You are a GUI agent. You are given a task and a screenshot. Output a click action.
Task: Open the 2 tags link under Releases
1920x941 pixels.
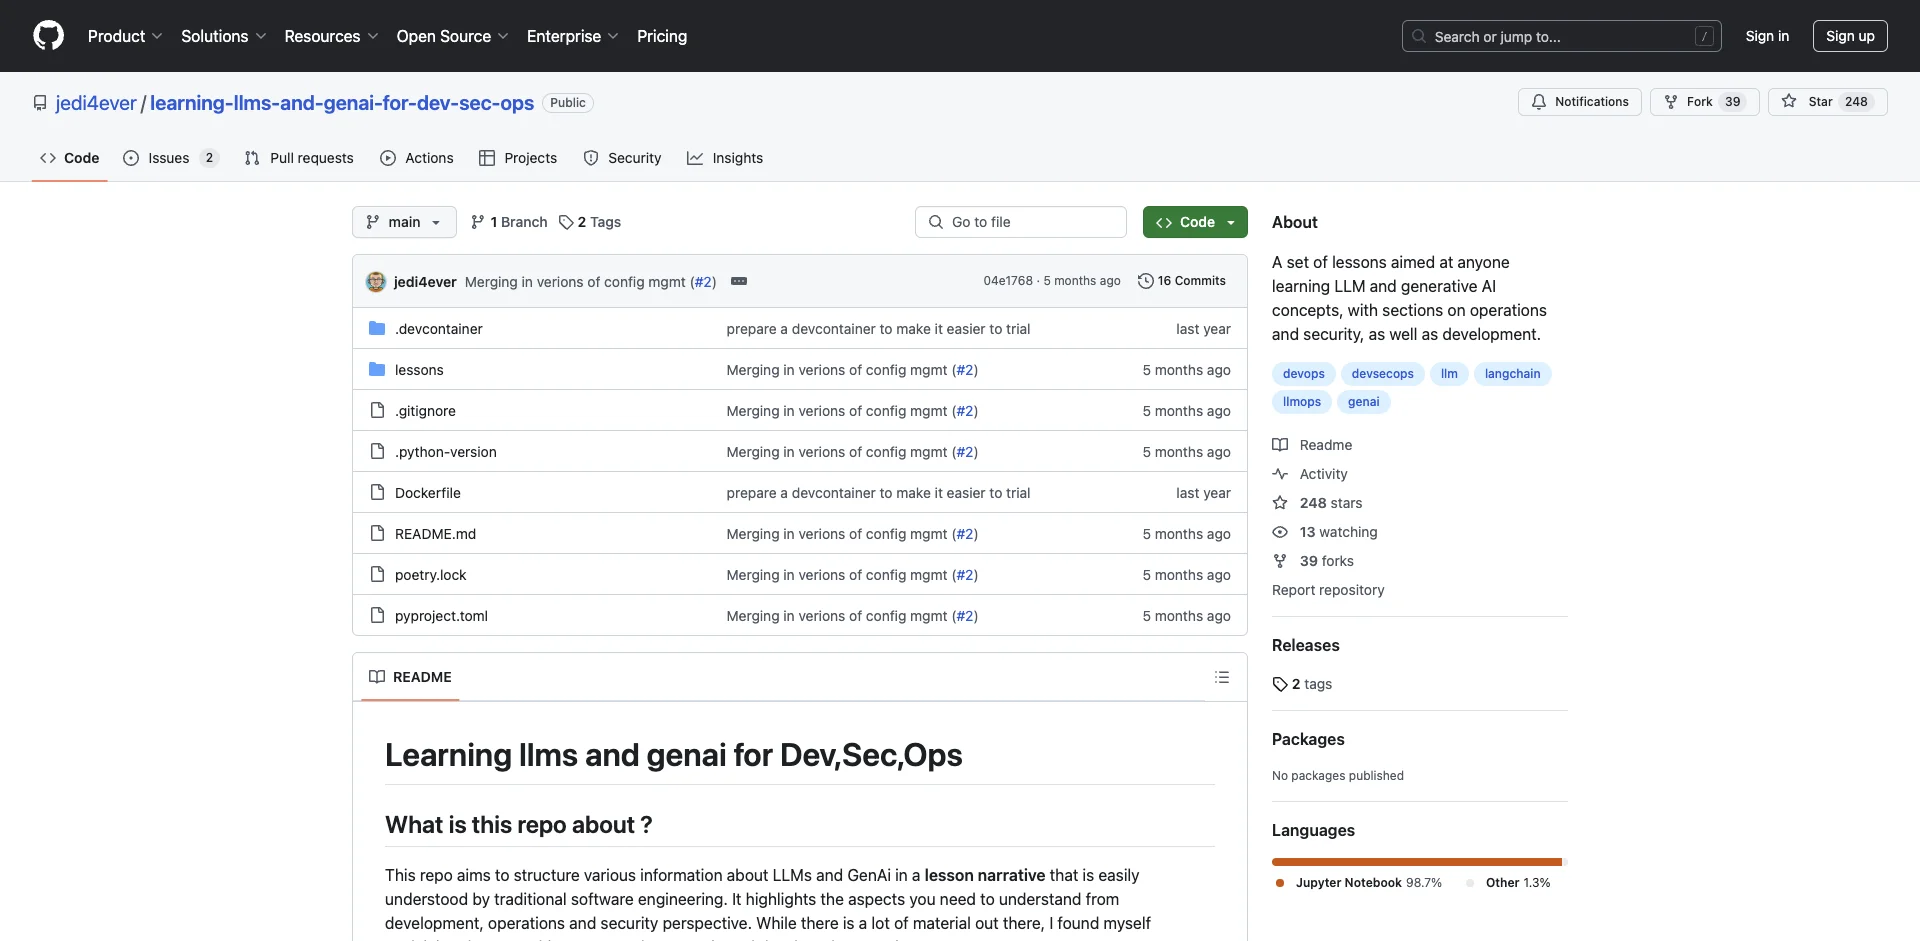[x=1302, y=684]
